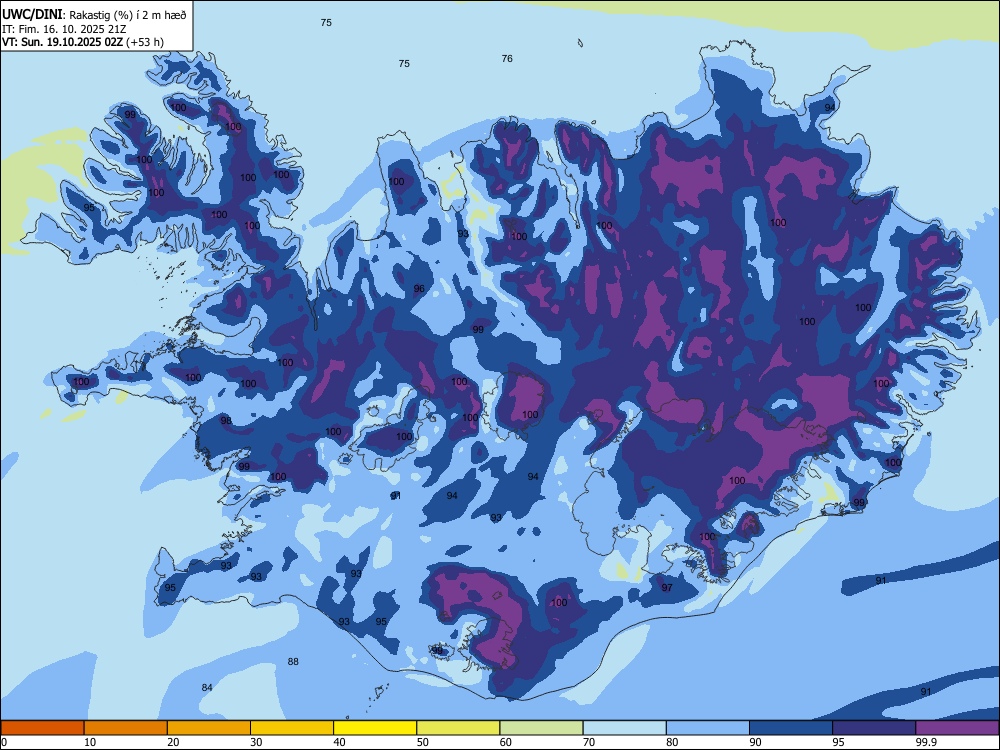Select the '88' value off the southwest coast
The image size is (1000, 750).
[x=293, y=661]
